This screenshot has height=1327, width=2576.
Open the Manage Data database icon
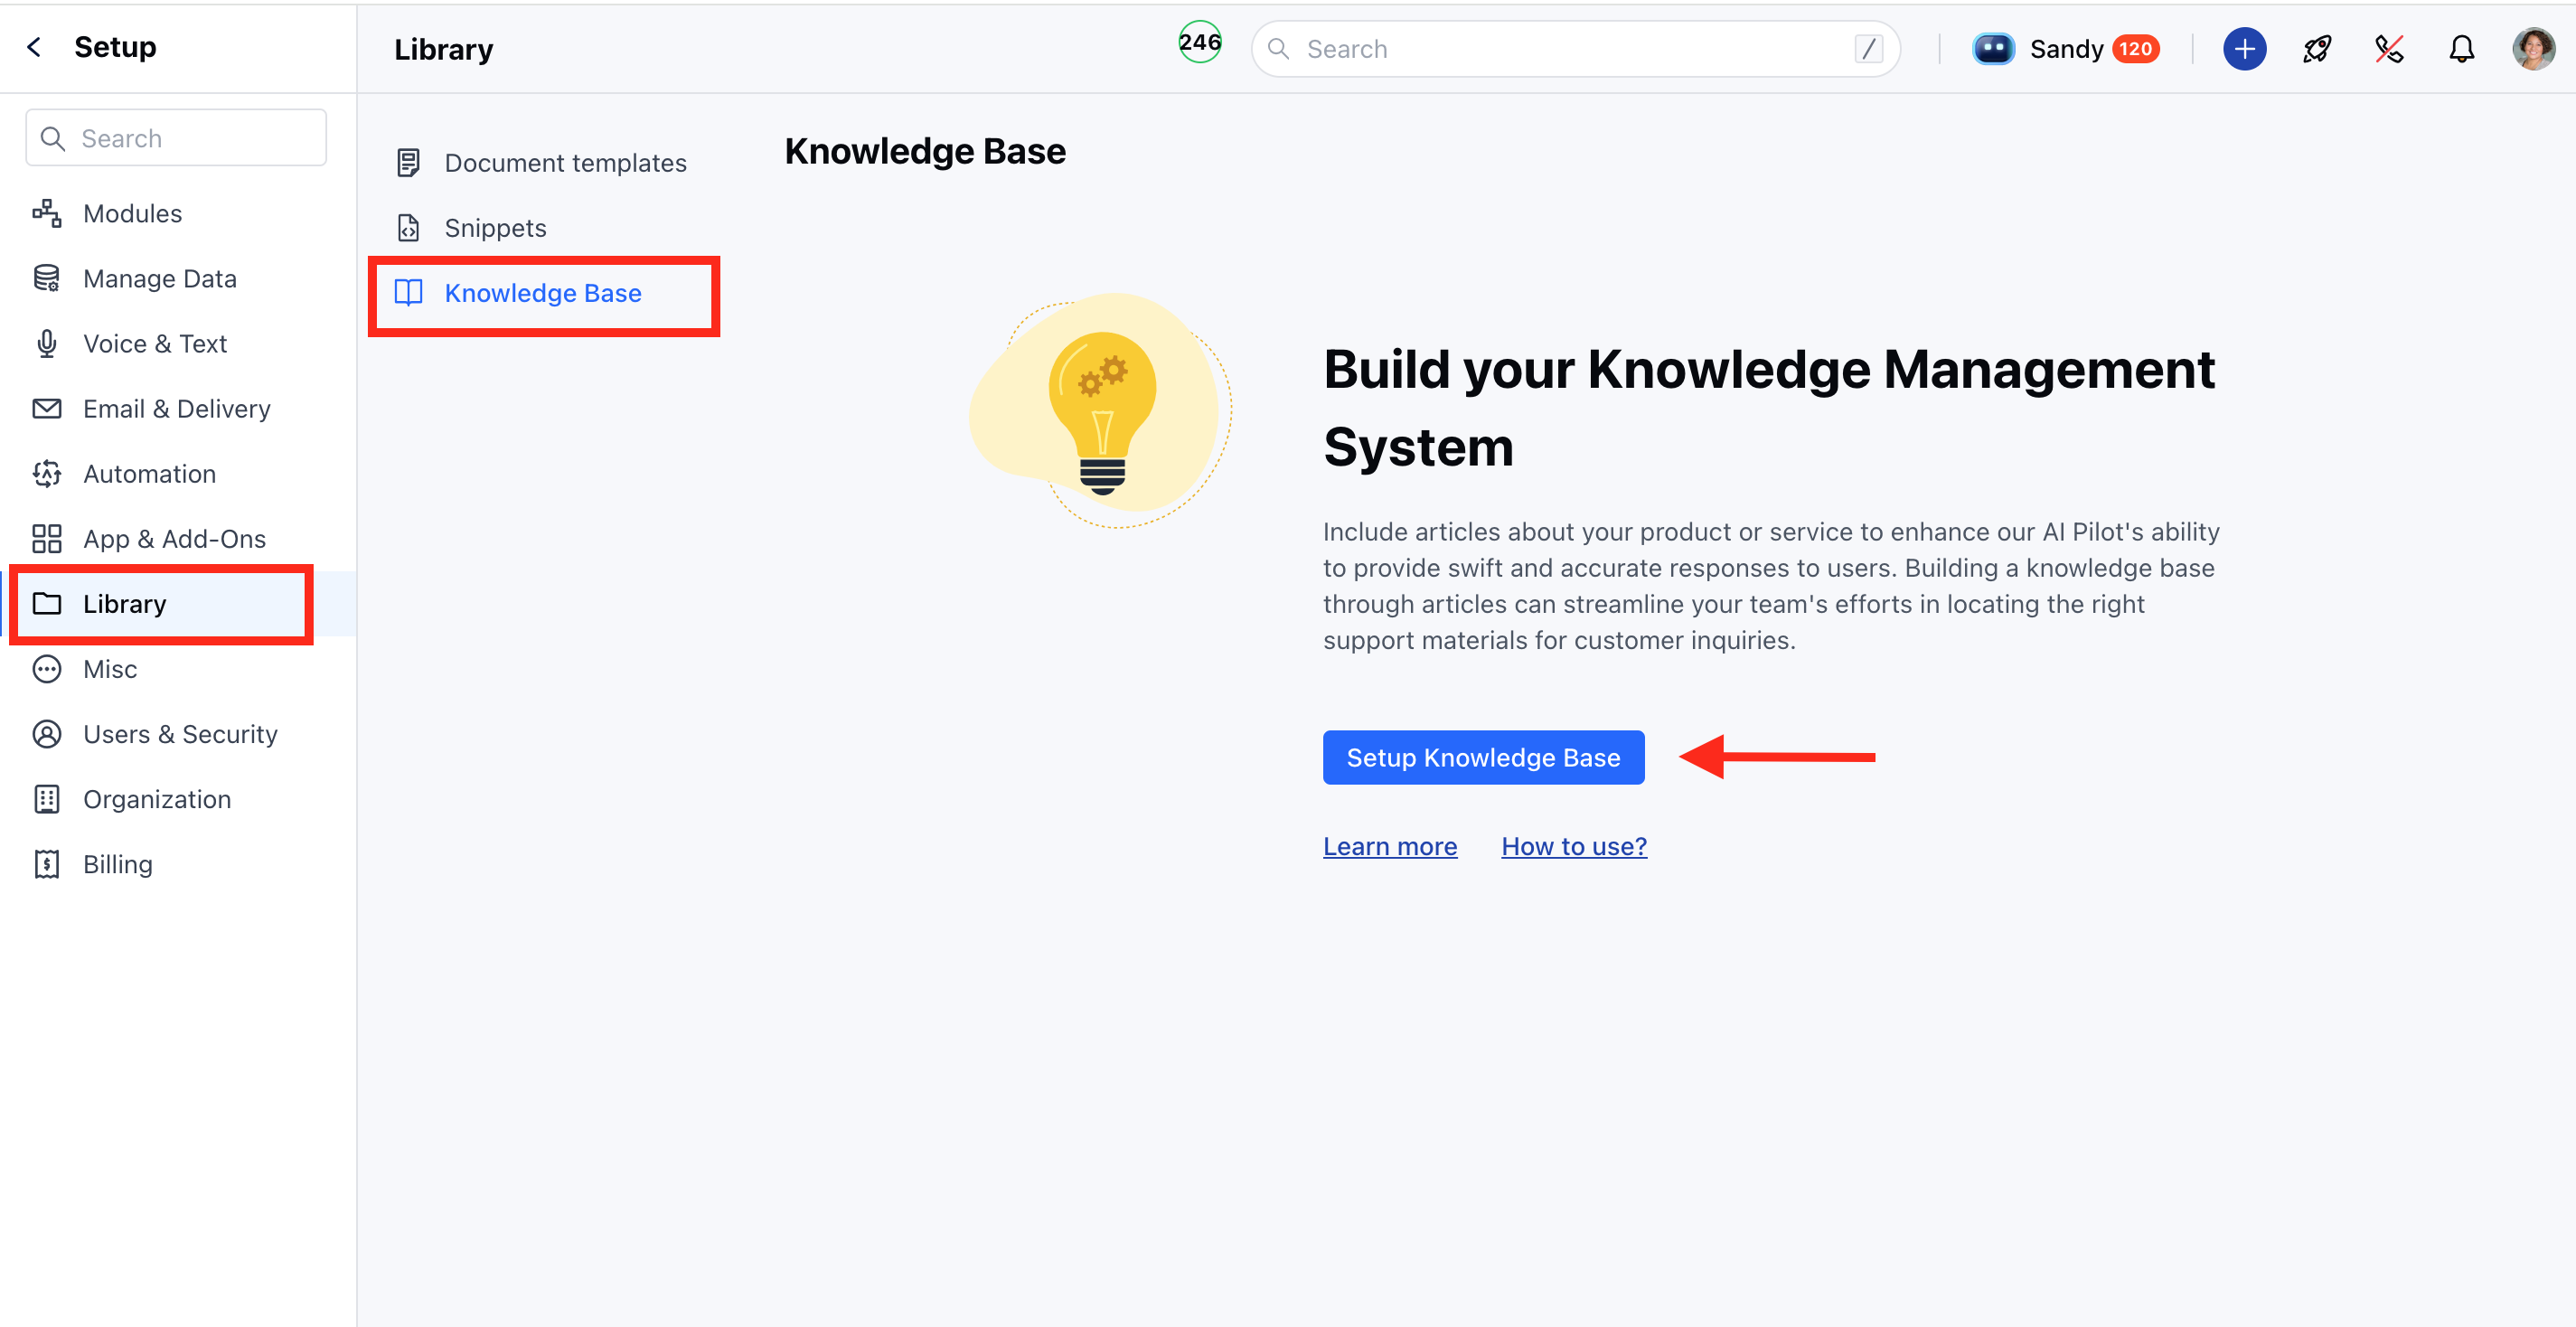[47, 278]
